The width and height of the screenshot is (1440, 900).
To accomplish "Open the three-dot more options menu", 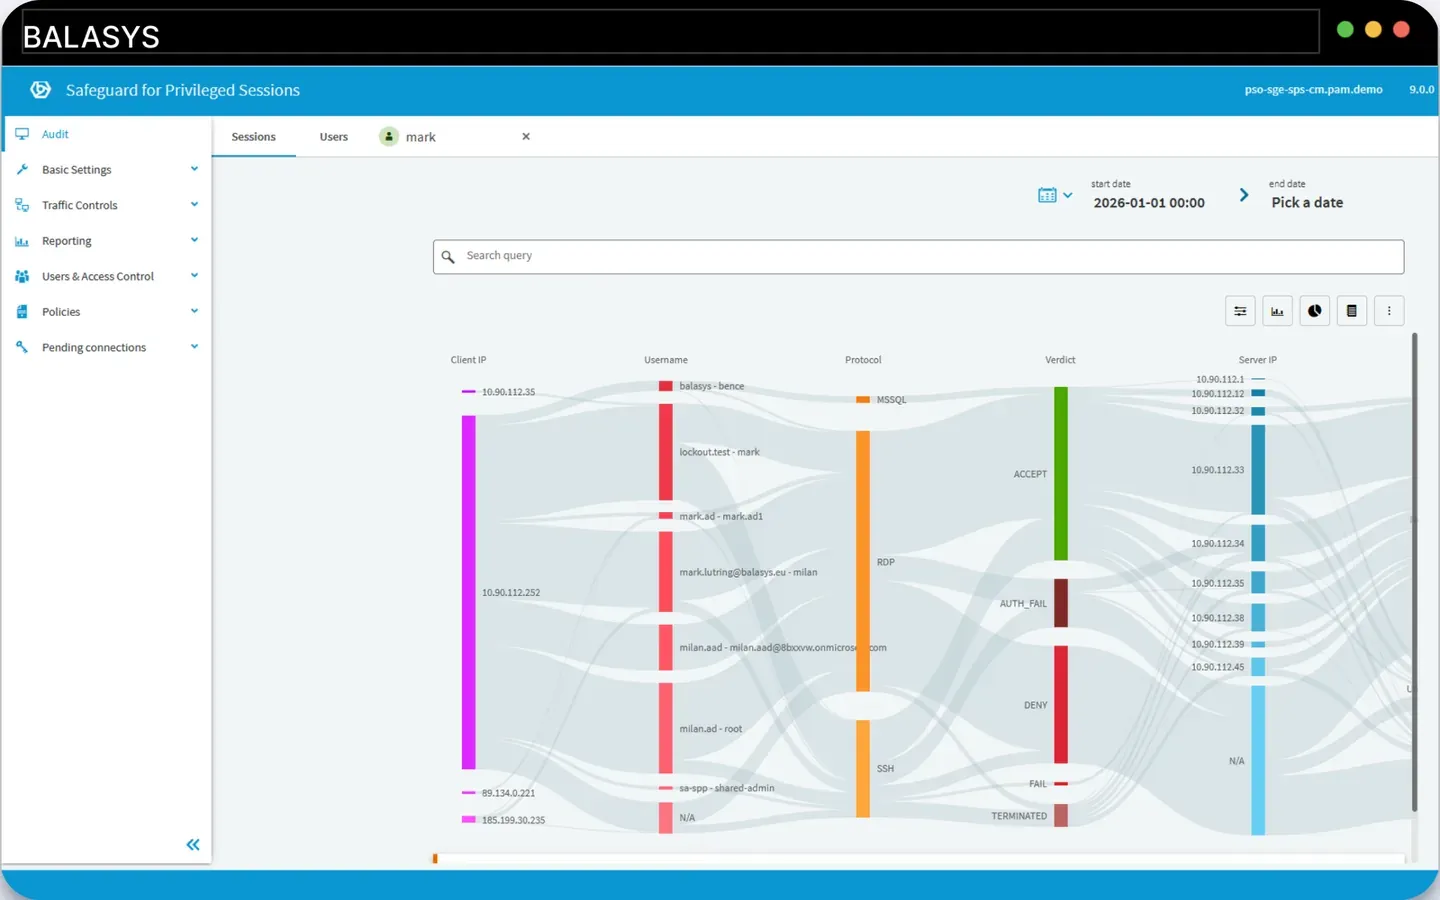I will pos(1389,311).
